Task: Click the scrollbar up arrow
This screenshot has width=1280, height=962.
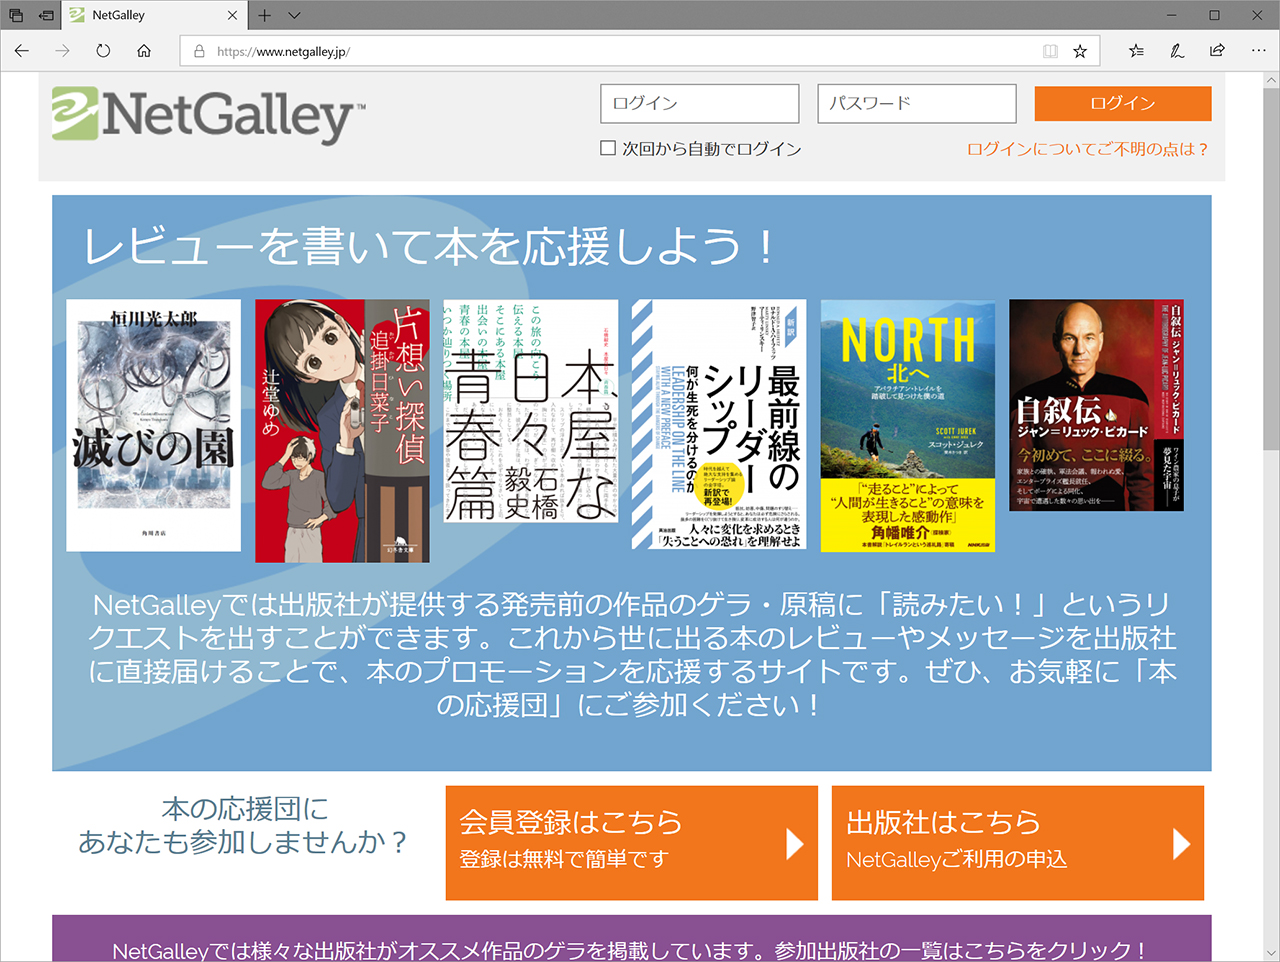Action: click(1271, 80)
